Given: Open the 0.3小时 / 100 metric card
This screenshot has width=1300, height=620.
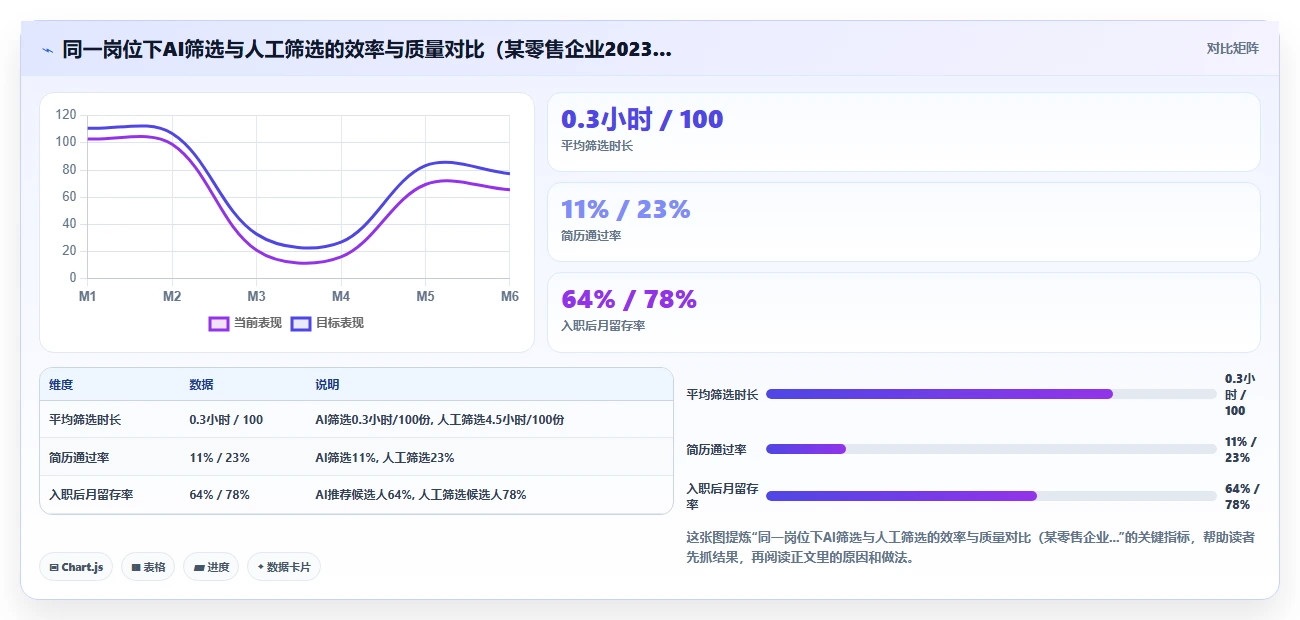Looking at the screenshot, I should (903, 132).
